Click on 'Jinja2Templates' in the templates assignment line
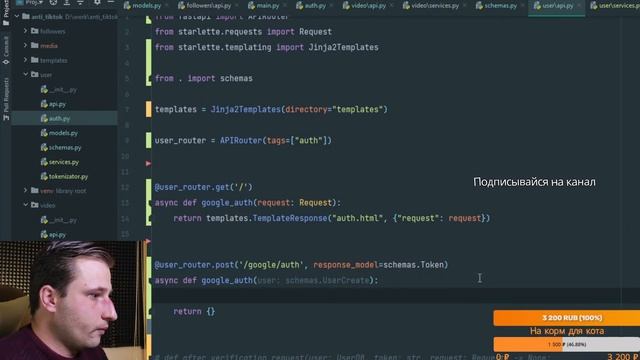Viewport: 640px width, 360px height. [246, 109]
